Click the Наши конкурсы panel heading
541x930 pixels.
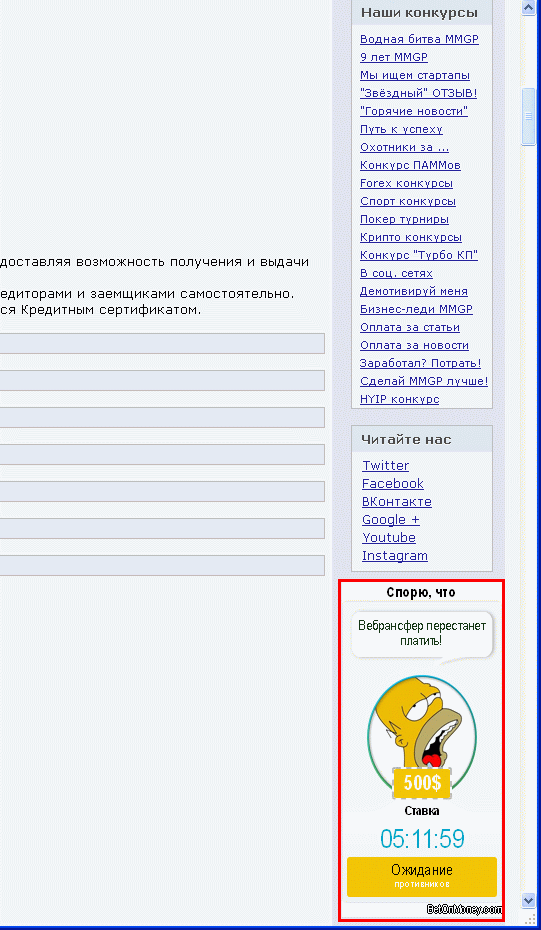(419, 13)
